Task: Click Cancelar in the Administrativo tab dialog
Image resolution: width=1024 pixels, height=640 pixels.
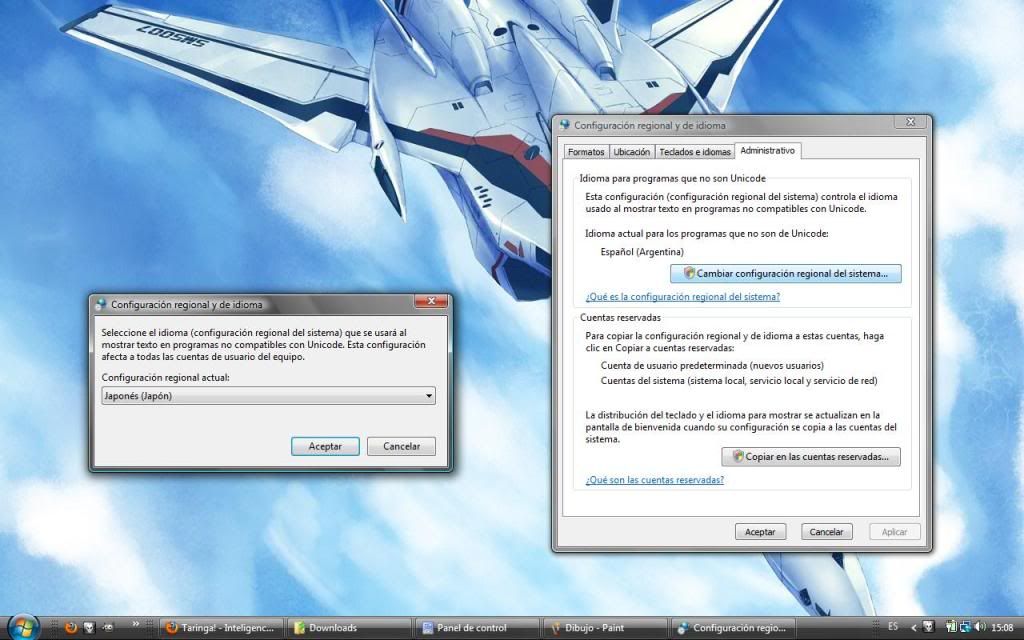Action: [x=826, y=532]
